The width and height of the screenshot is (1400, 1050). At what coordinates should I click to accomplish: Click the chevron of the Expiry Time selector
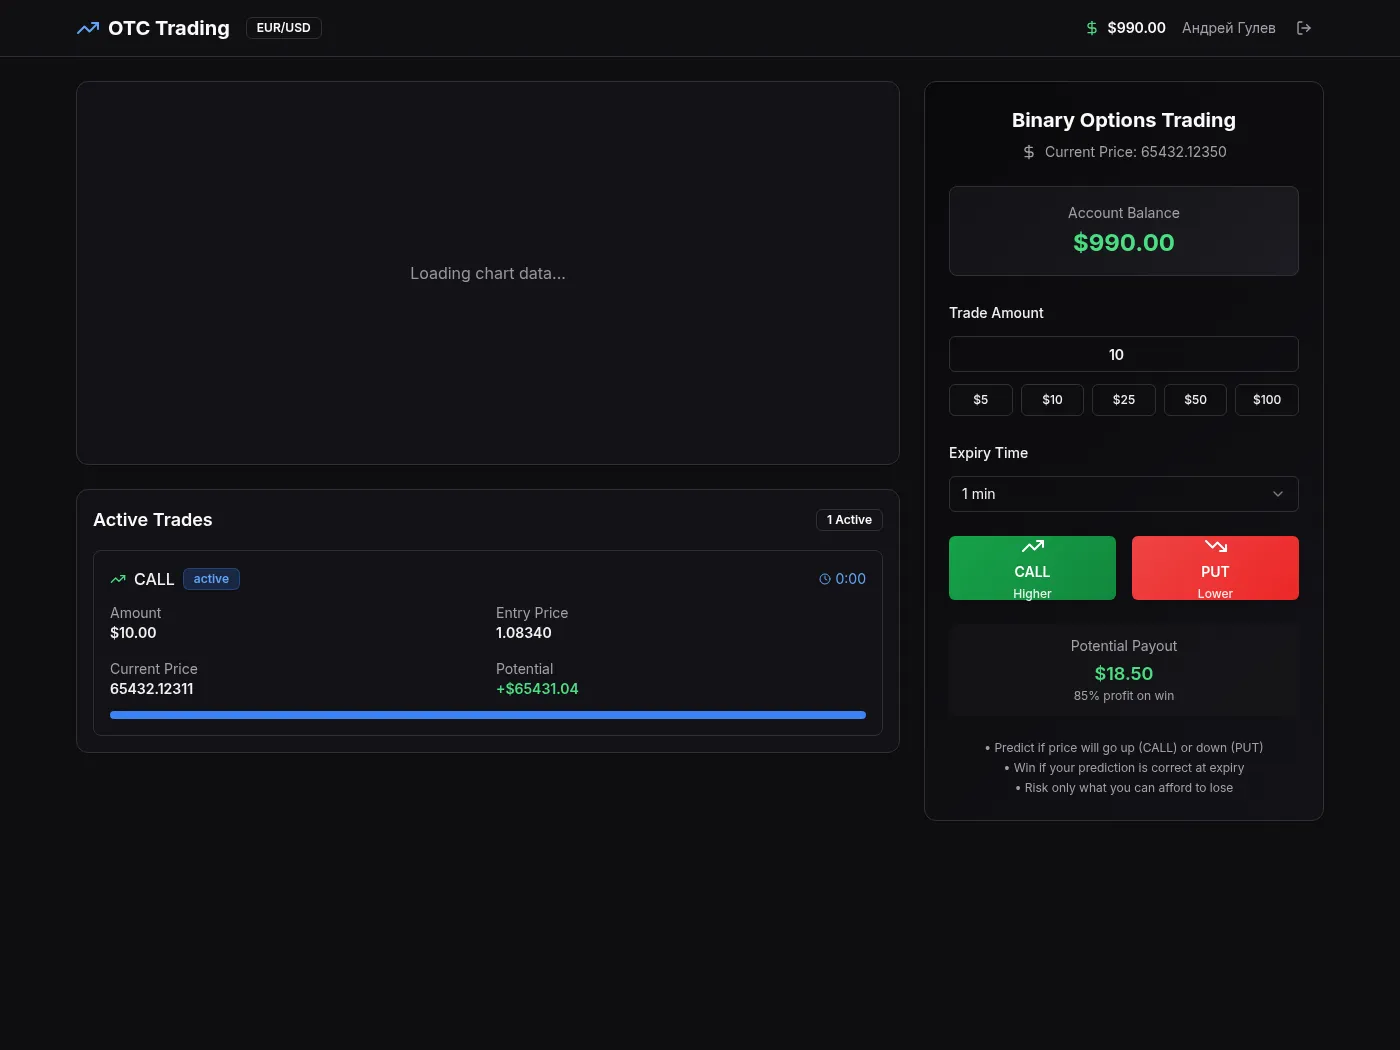(x=1277, y=494)
